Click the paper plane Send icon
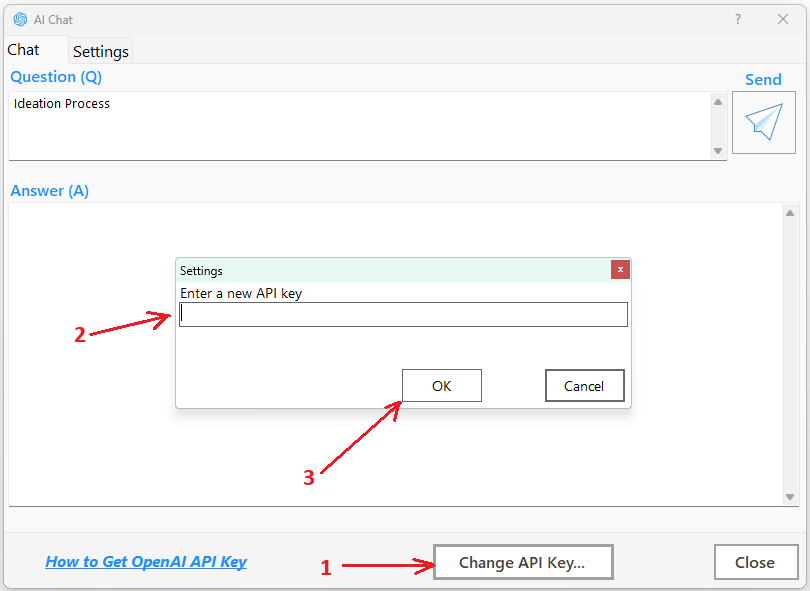 [x=763, y=122]
